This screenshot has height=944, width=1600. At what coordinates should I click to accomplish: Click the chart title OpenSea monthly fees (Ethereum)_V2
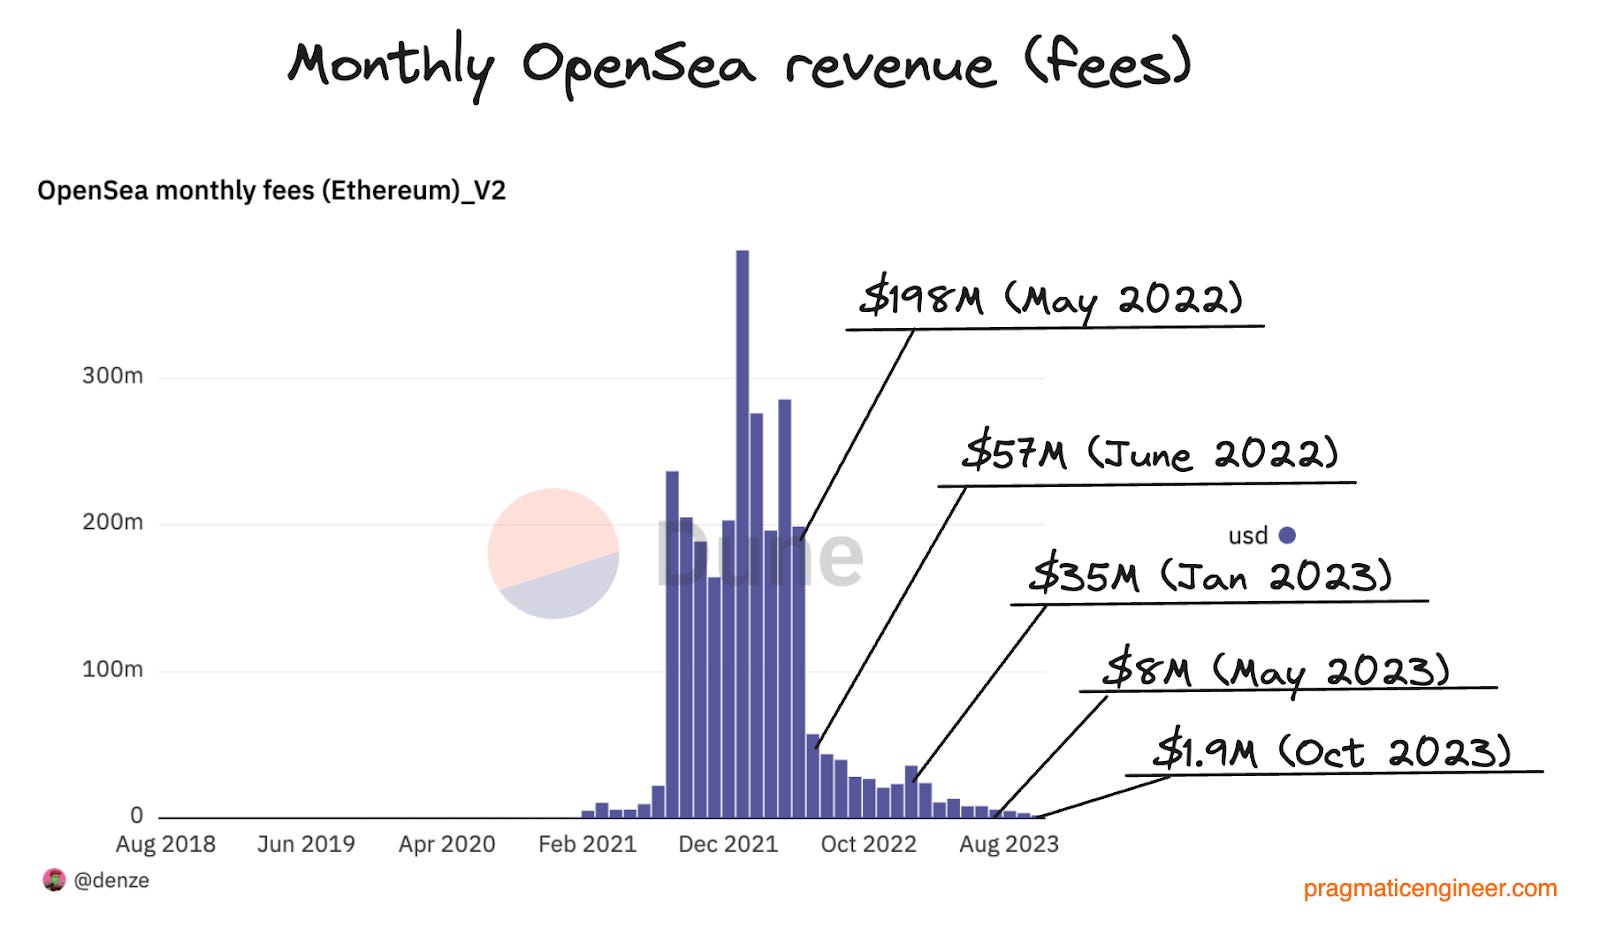pyautogui.click(x=272, y=191)
